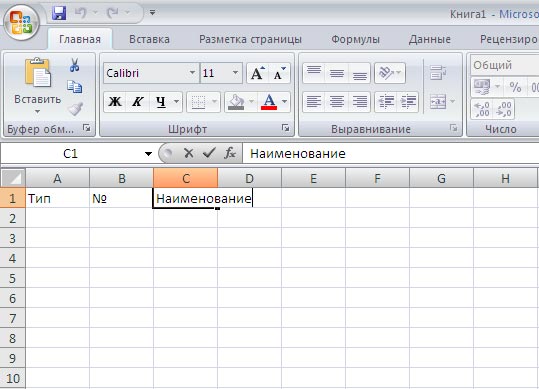Apply fill color with paint bucket
The height and width of the screenshot is (389, 539).
(236, 101)
